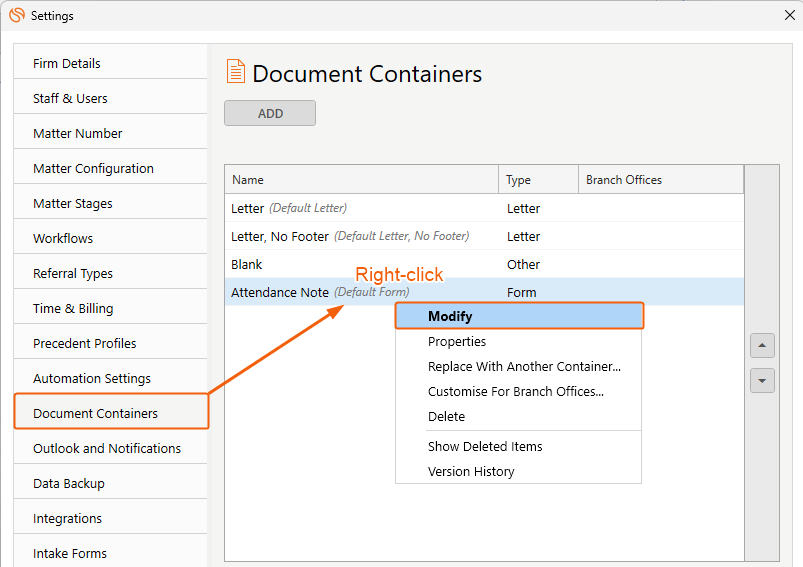The image size is (803, 567).
Task: Go to Staff & Users settings
Action: pos(70,98)
